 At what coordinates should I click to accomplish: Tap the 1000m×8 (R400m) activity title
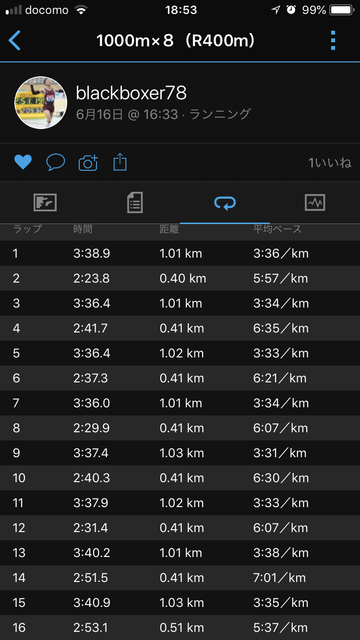click(176, 41)
